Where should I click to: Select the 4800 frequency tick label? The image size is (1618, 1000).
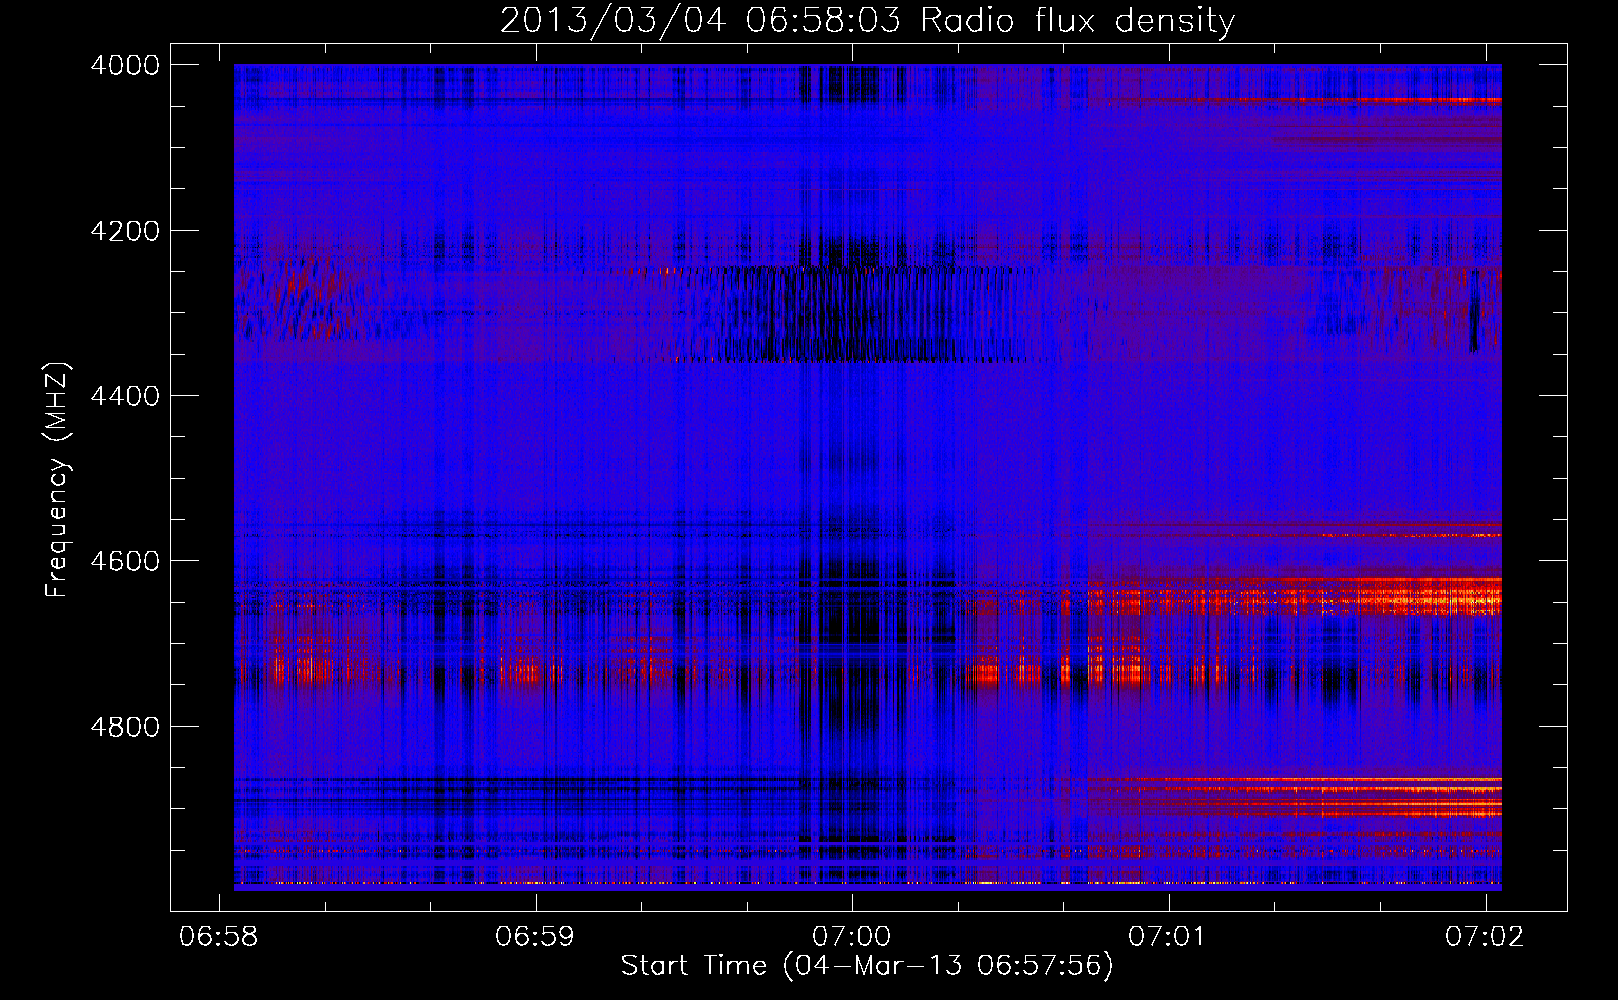(125, 726)
